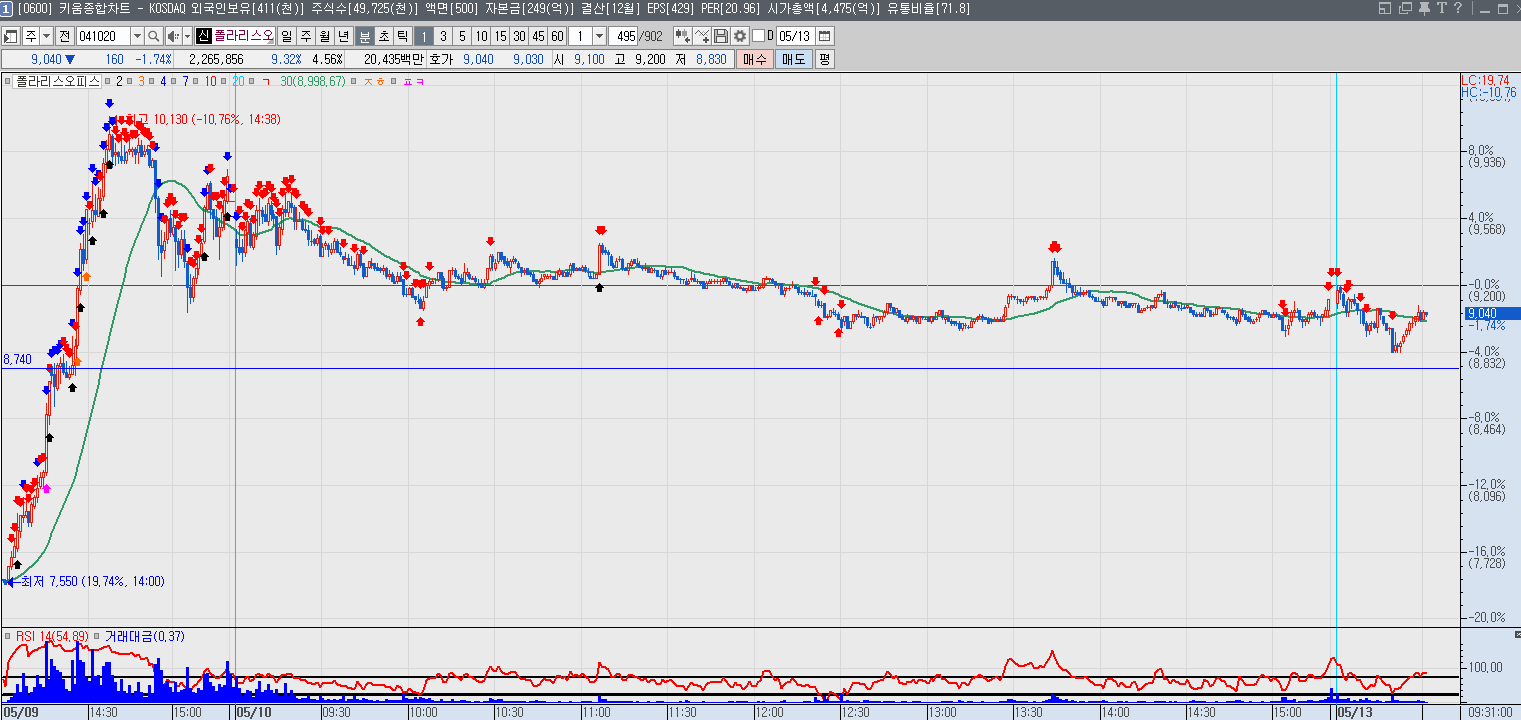Viewport: 1521px width, 720px height.
Task: Click RSI 14(54.89) indicator label
Action: (51, 636)
